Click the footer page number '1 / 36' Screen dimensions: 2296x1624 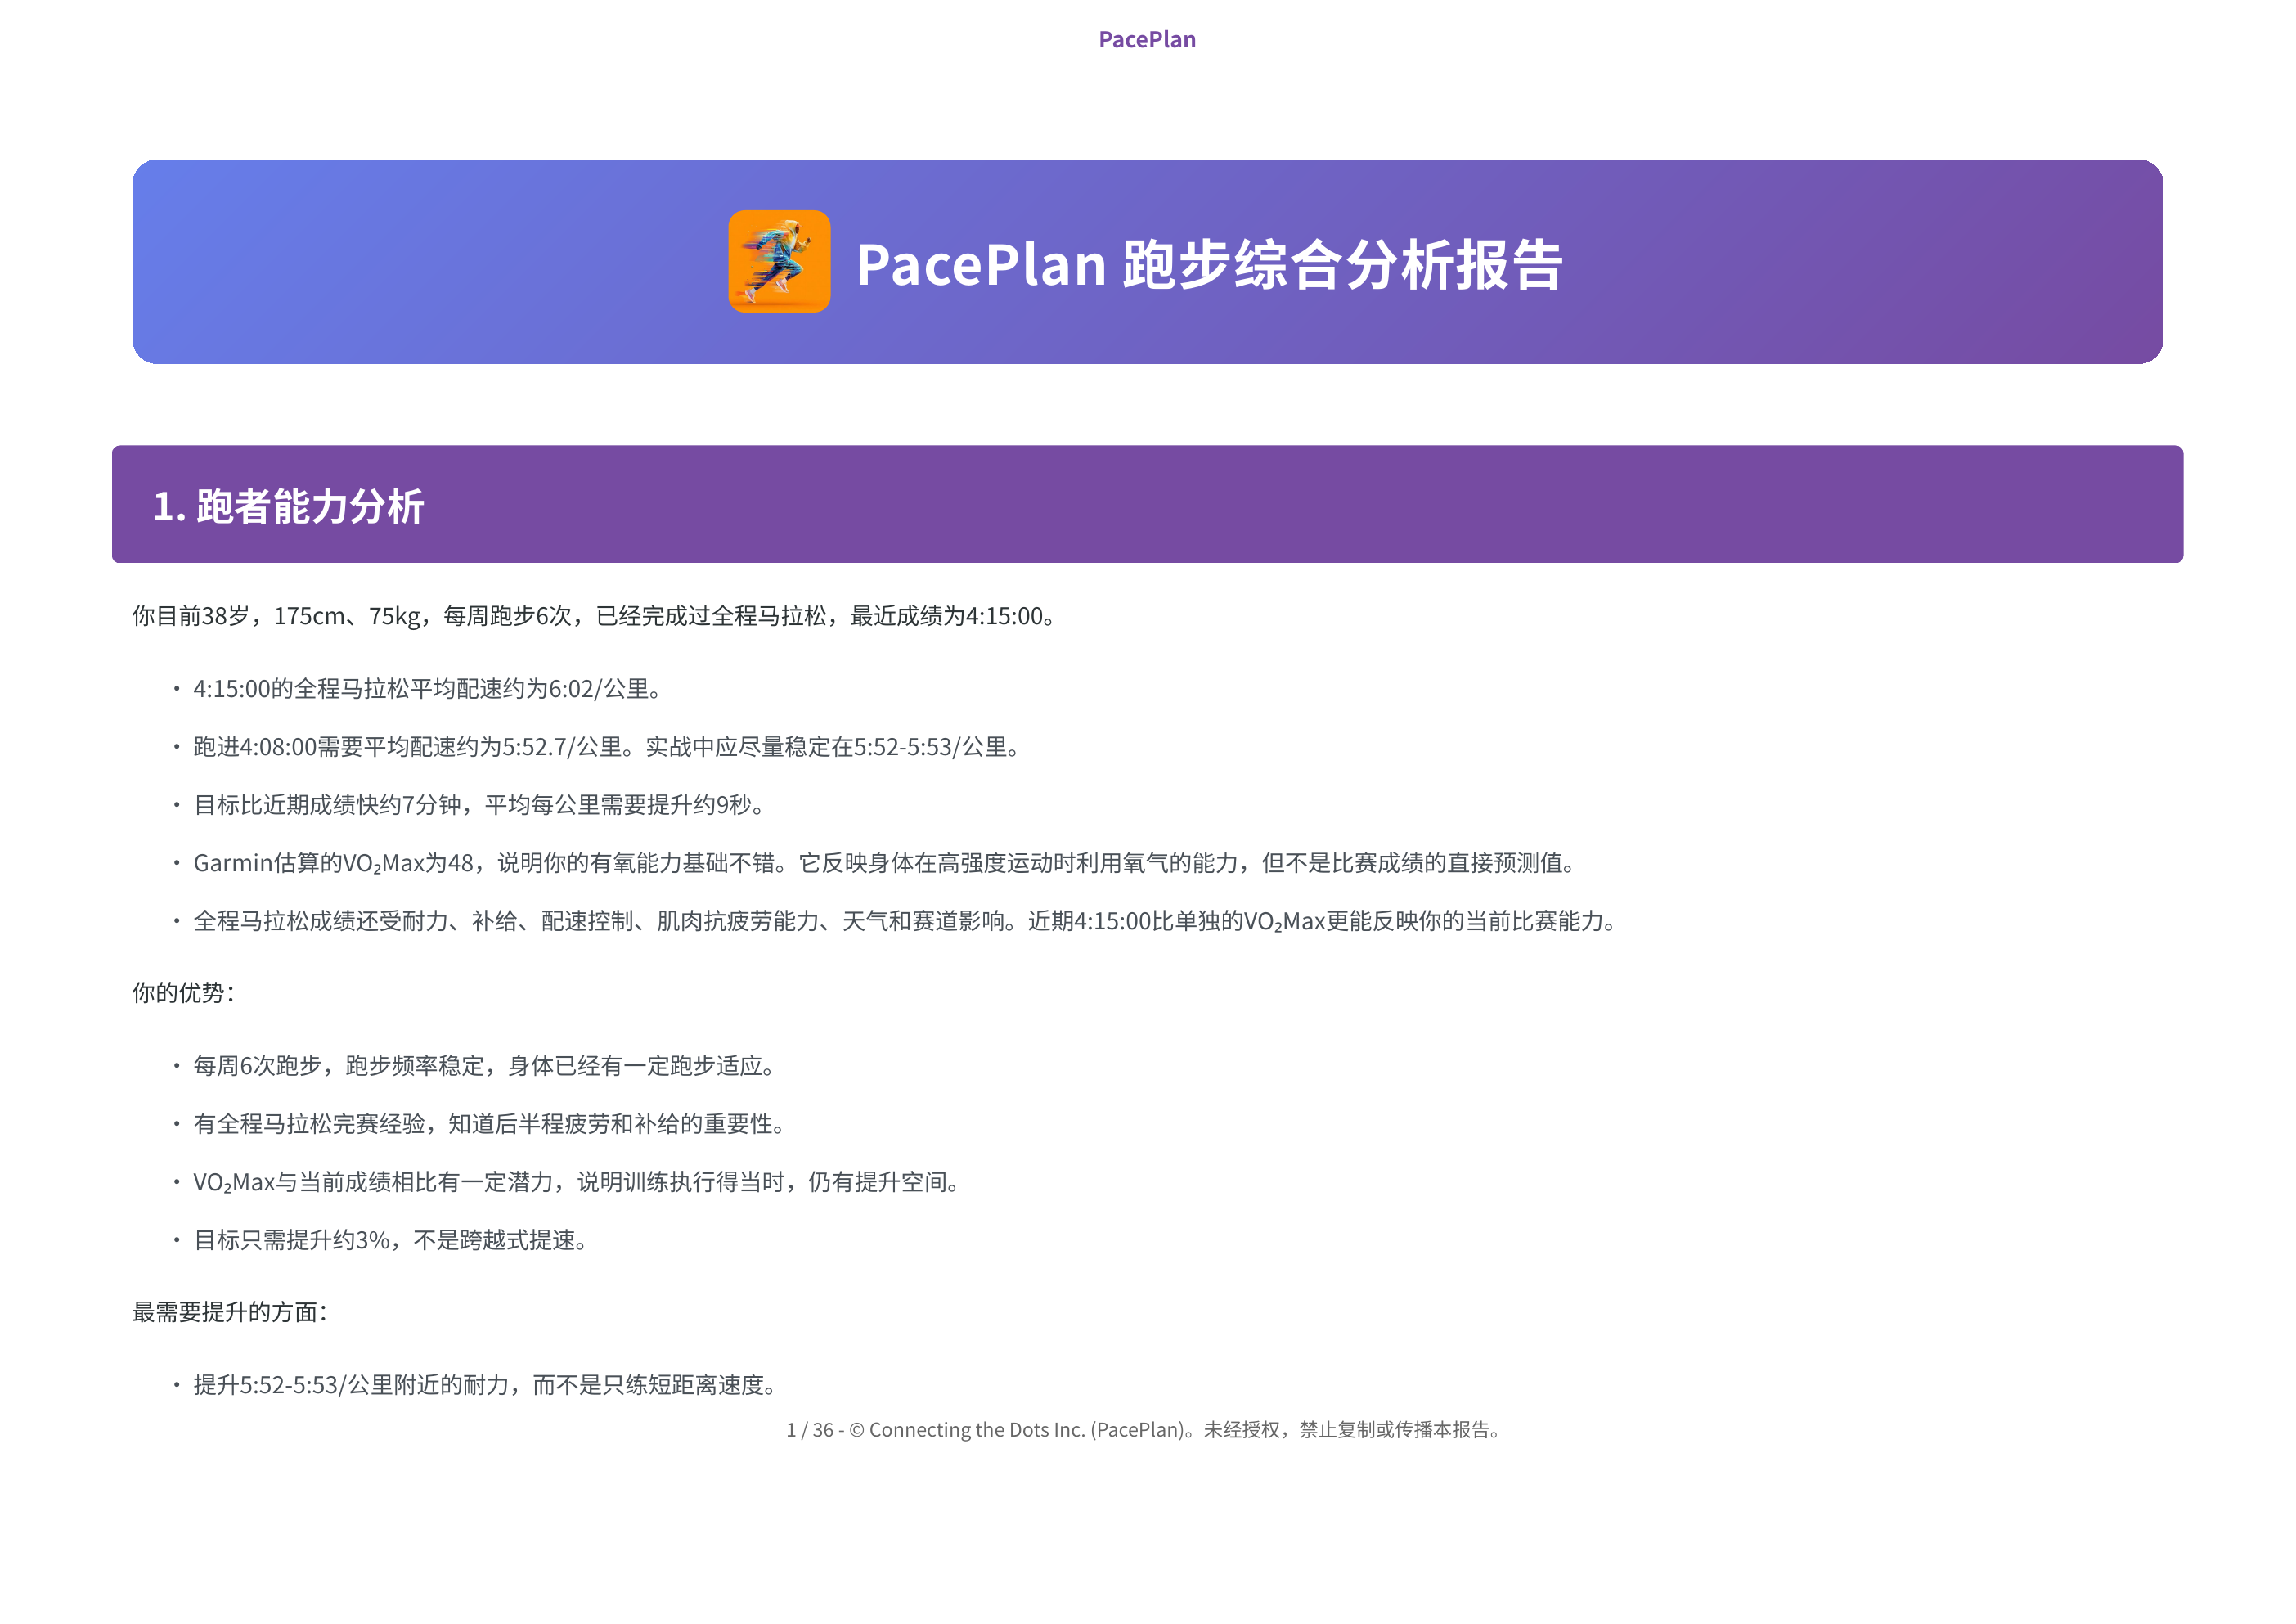(809, 1430)
